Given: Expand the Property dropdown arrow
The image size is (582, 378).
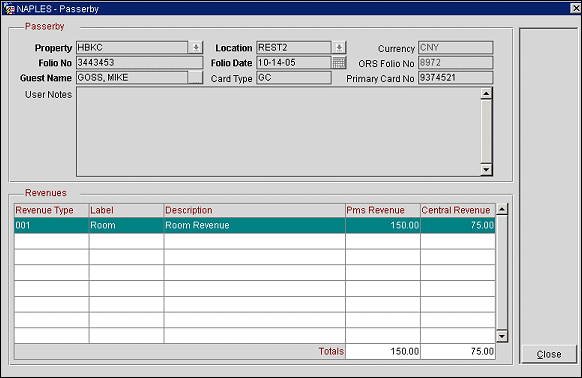Looking at the screenshot, I should [196, 48].
